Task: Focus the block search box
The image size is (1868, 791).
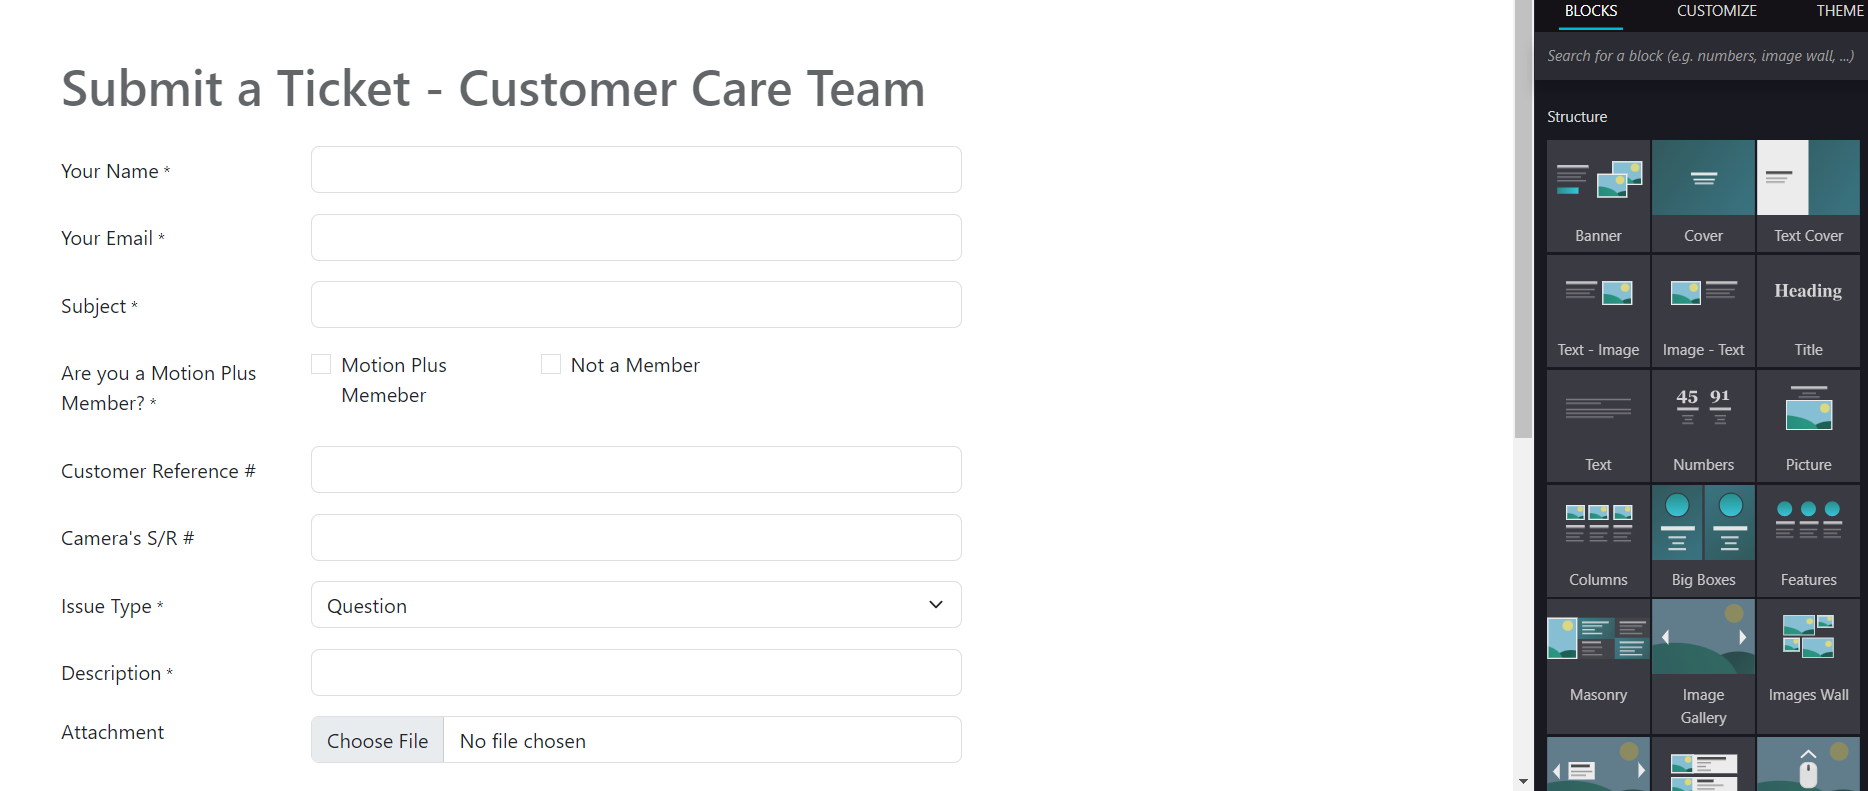Action: 1700,56
